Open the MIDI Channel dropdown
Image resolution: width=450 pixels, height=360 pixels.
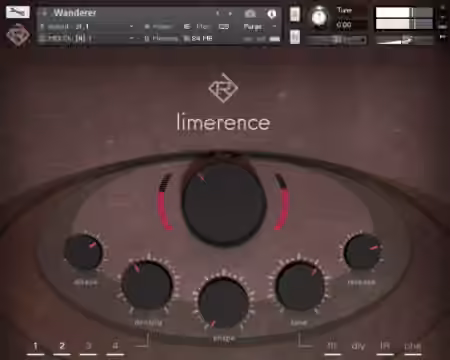coord(87,38)
